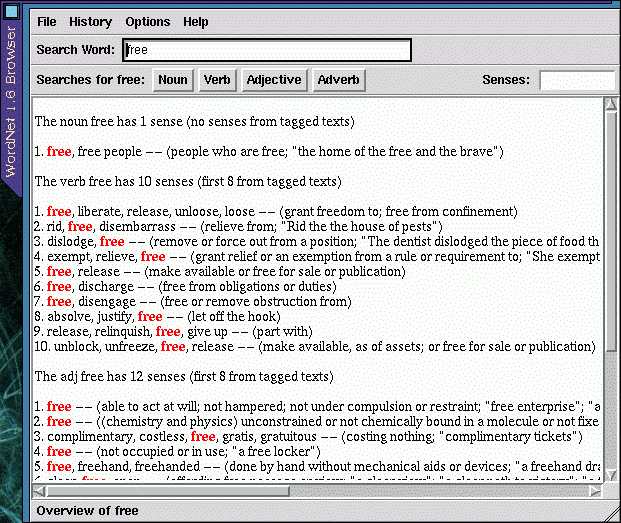Screen dimensions: 621x523
Task: Click the vertical scrollbar up arrow
Action: click(611, 105)
